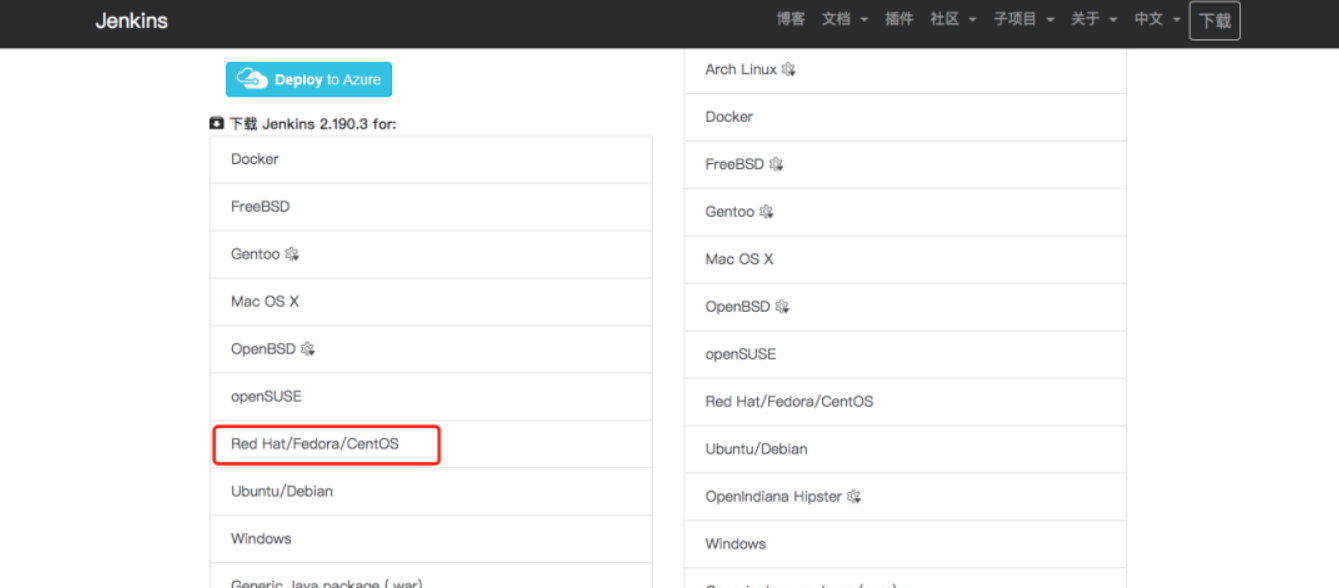Select the 插件 menu item
This screenshot has height=588, width=1339.
pyautogui.click(x=899, y=18)
